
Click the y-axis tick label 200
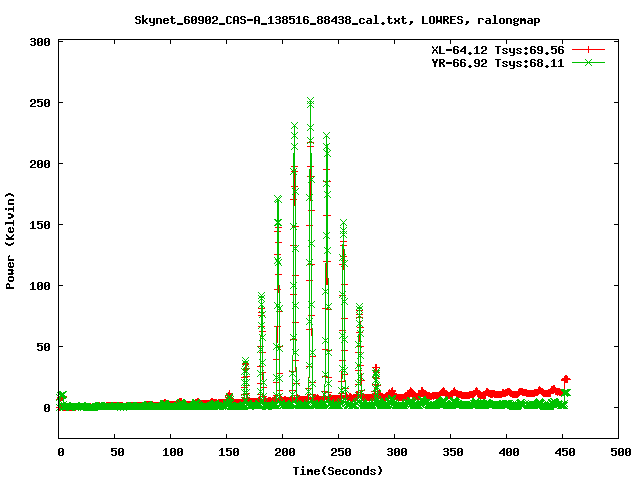(x=40, y=164)
